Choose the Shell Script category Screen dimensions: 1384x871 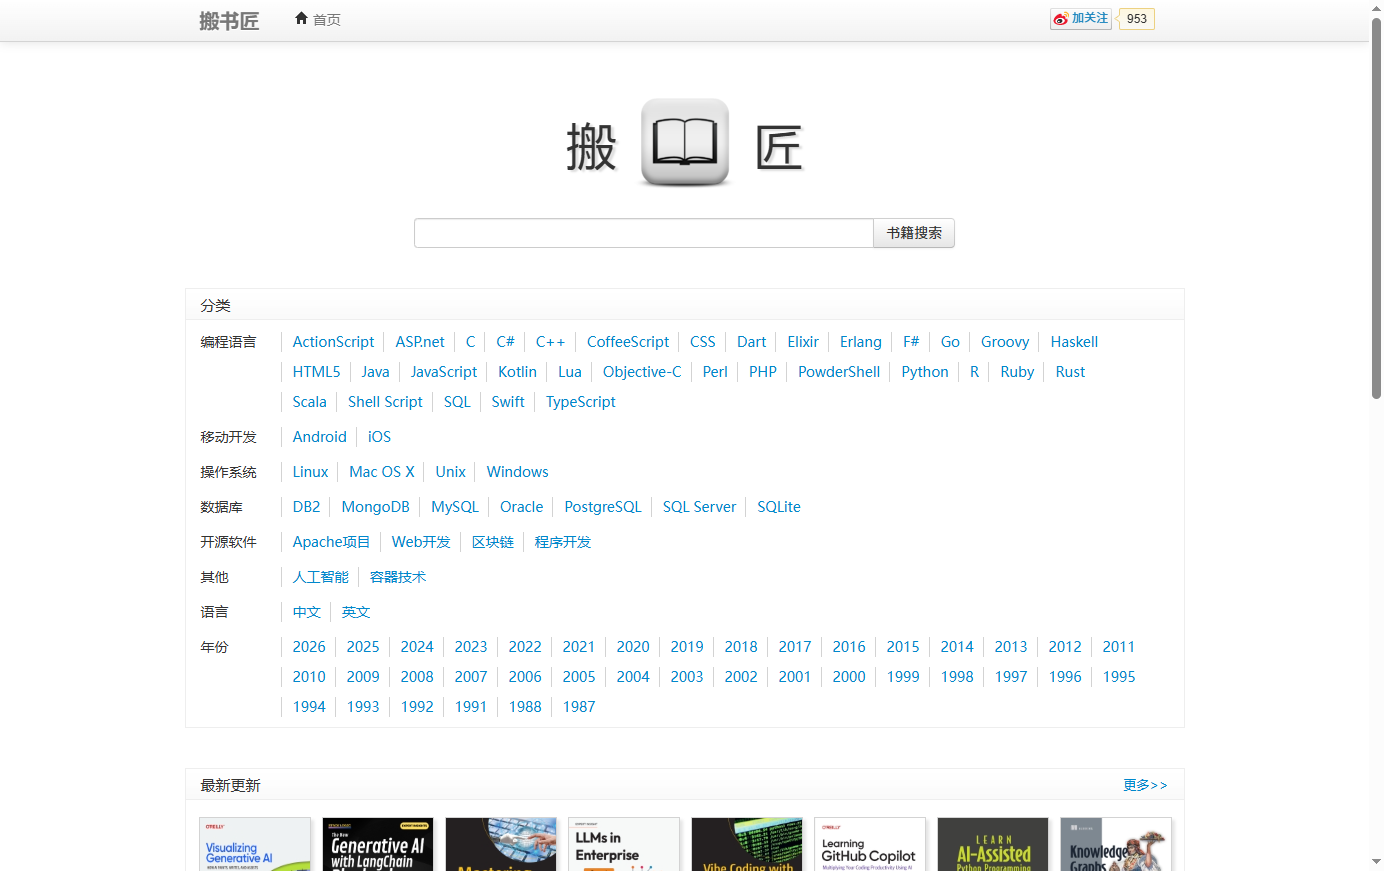click(x=385, y=402)
